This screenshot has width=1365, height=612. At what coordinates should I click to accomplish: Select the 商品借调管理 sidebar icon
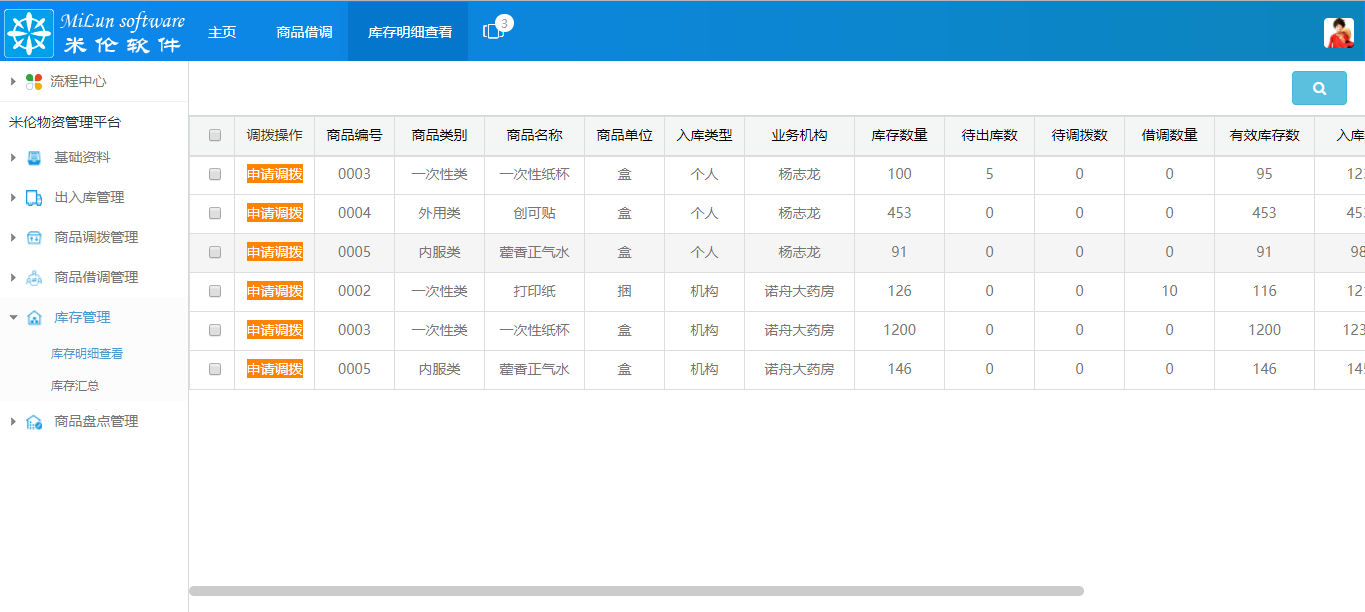click(x=34, y=276)
